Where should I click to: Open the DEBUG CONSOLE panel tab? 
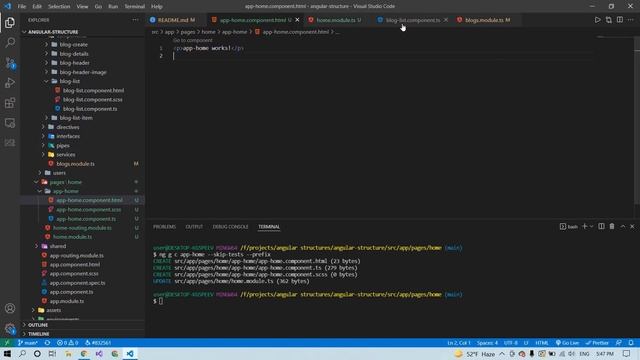coord(231,227)
